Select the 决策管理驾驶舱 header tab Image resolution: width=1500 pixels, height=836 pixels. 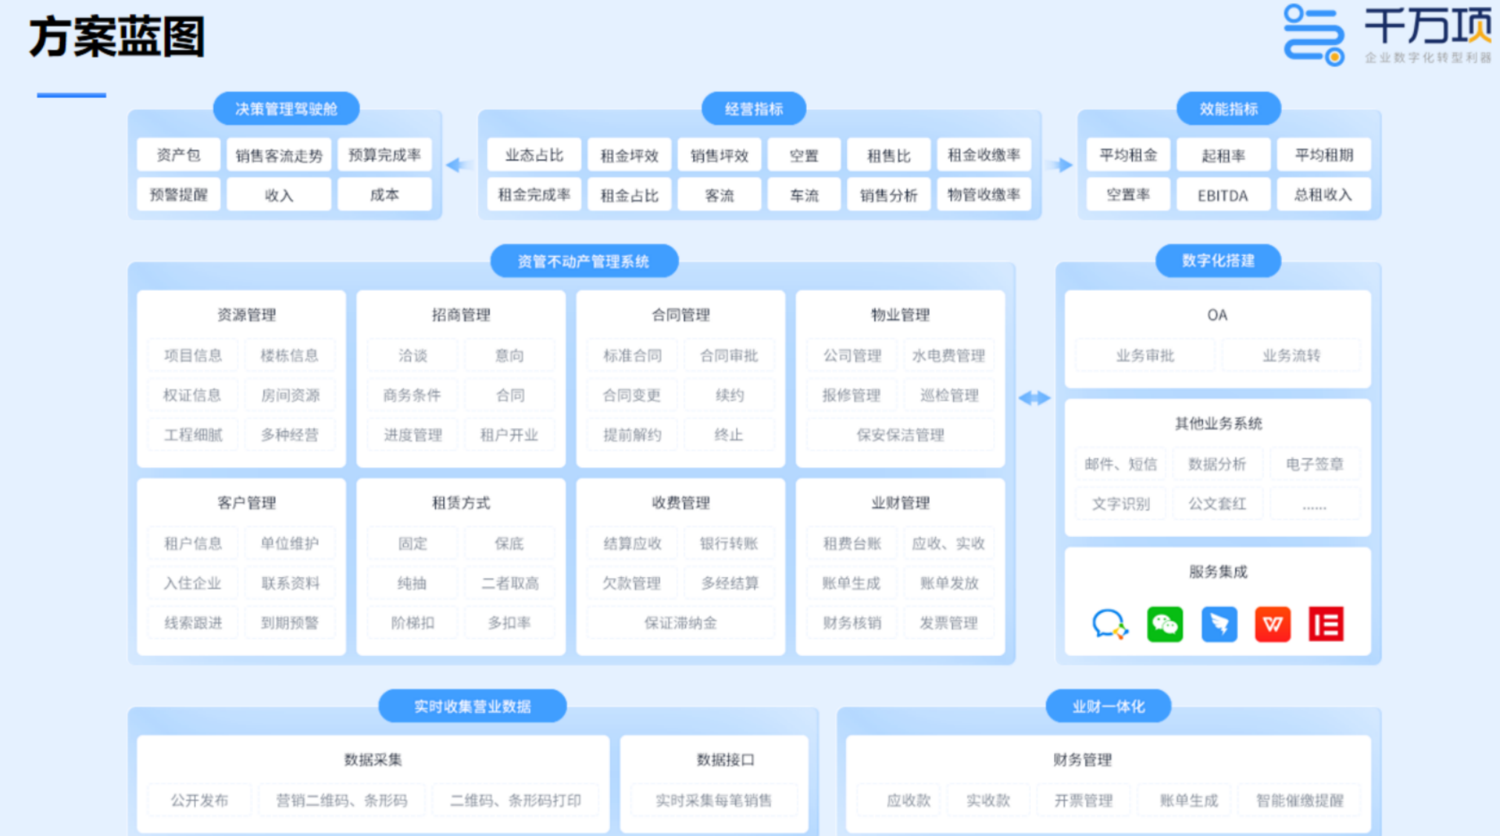pyautogui.click(x=286, y=109)
